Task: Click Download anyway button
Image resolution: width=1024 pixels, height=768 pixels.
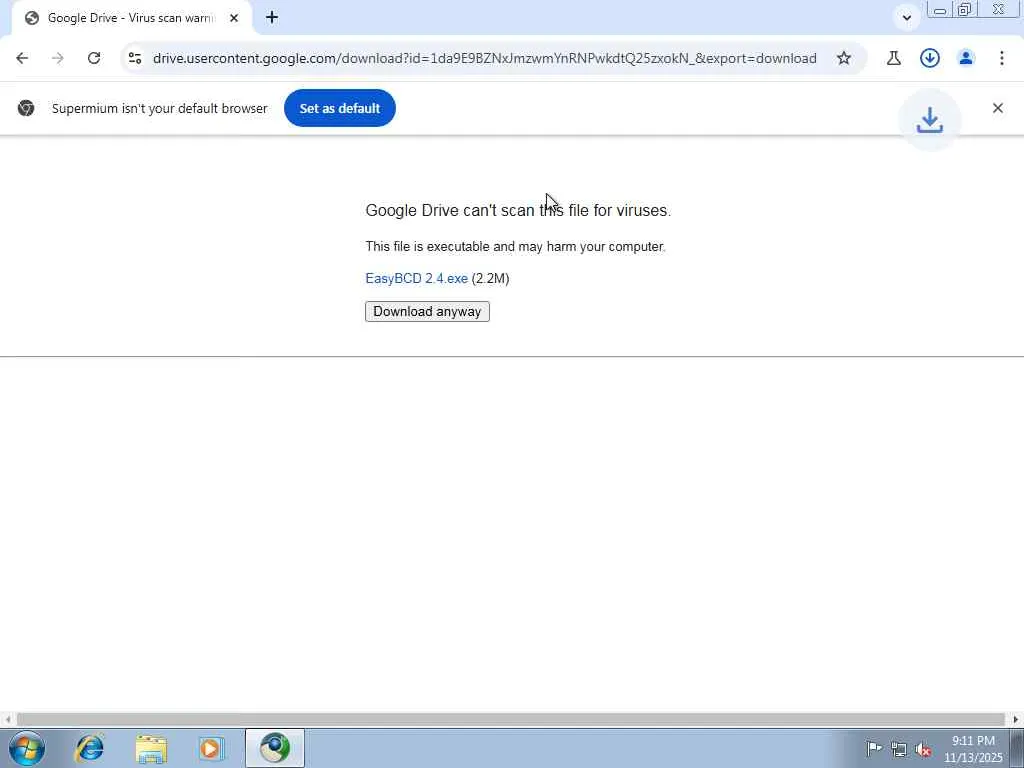Action: click(427, 312)
